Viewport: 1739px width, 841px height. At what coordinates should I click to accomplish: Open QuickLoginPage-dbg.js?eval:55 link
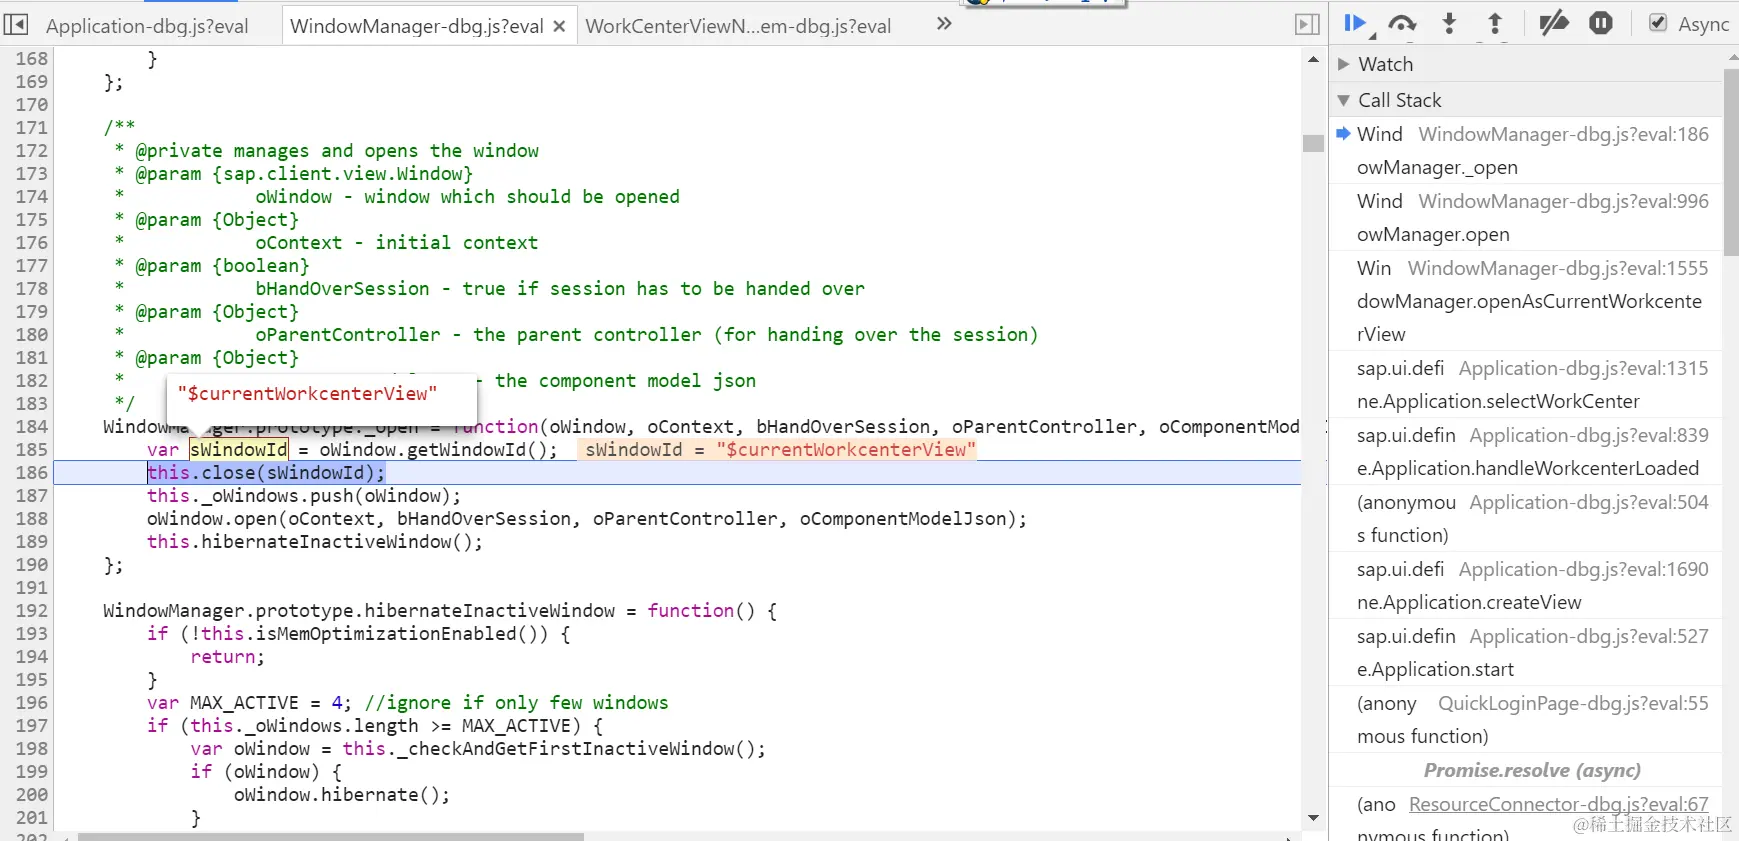[1573, 703]
